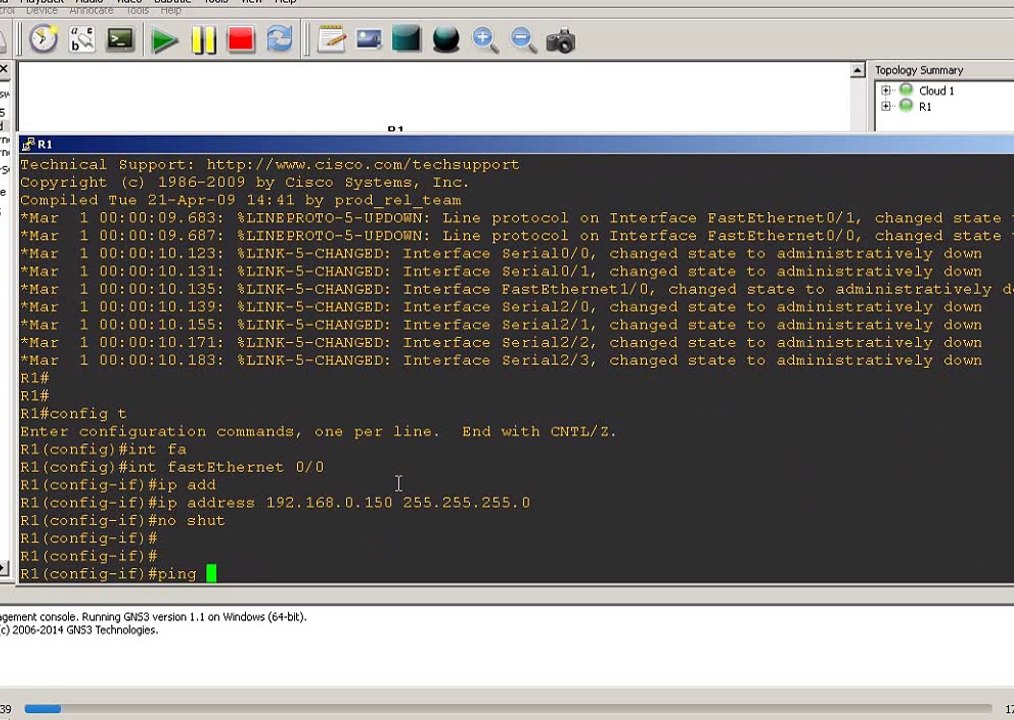Click the snapshot clock icon in toolbar
1014x720 pixels.
pyautogui.click(x=43, y=39)
